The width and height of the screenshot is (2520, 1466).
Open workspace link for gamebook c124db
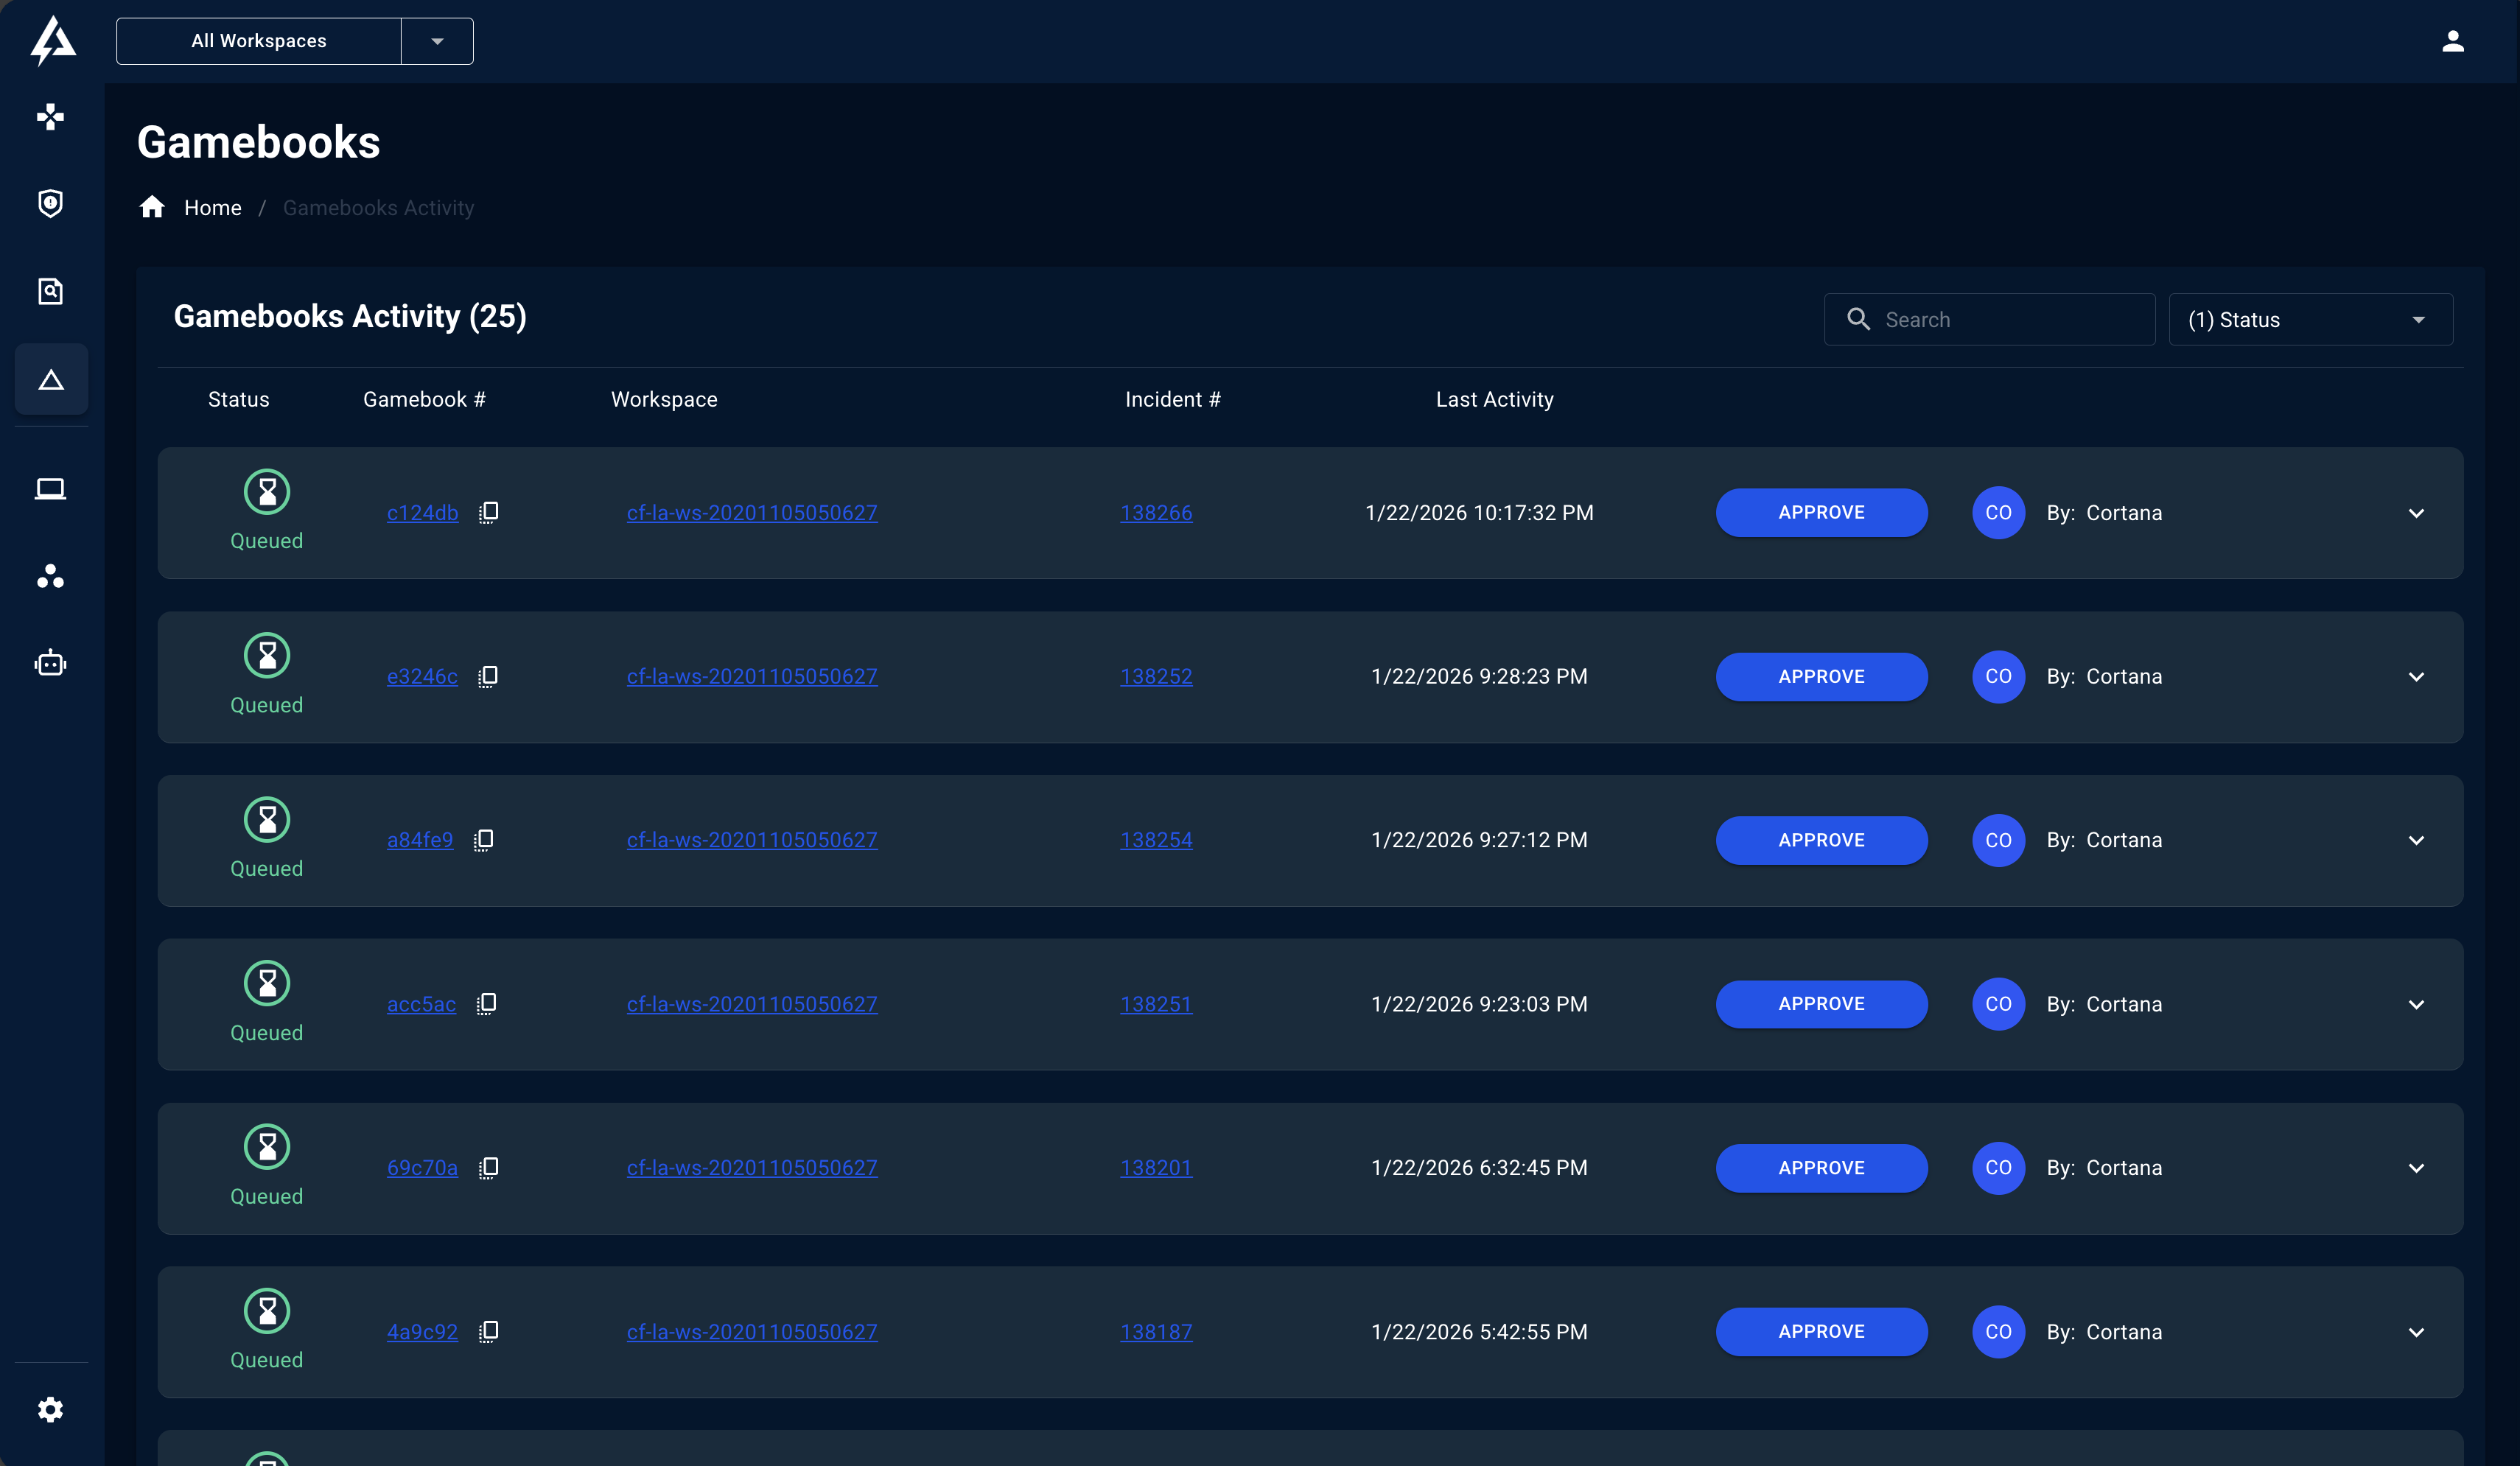click(752, 513)
